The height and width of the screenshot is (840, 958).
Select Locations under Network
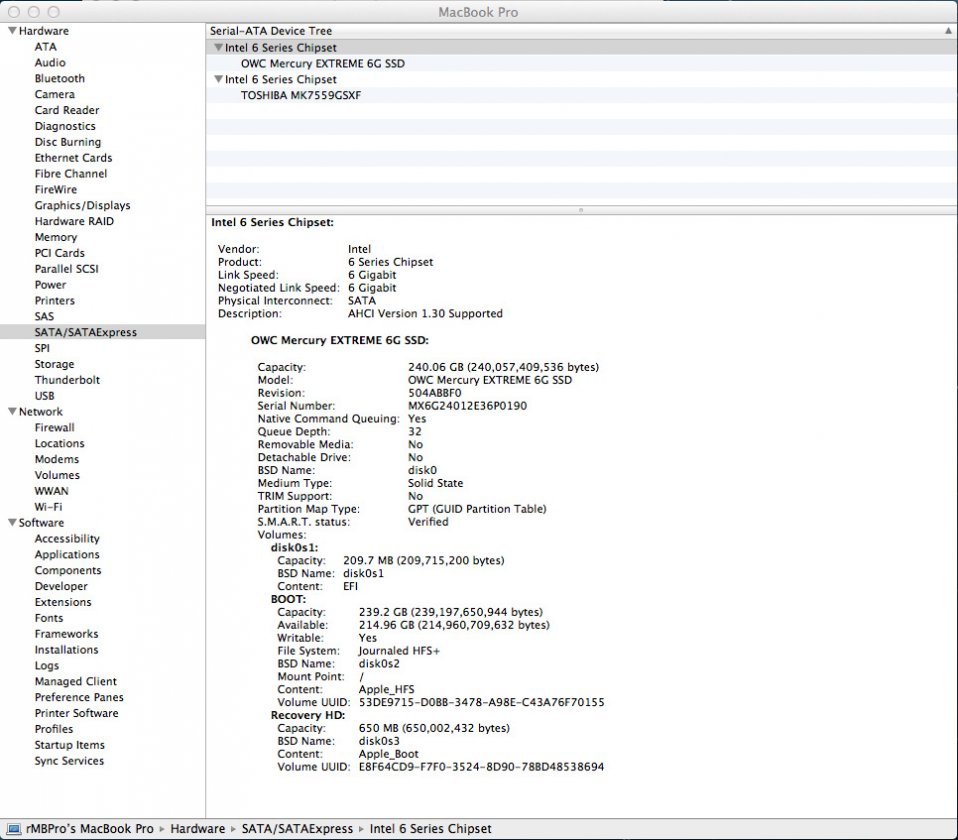coord(60,444)
